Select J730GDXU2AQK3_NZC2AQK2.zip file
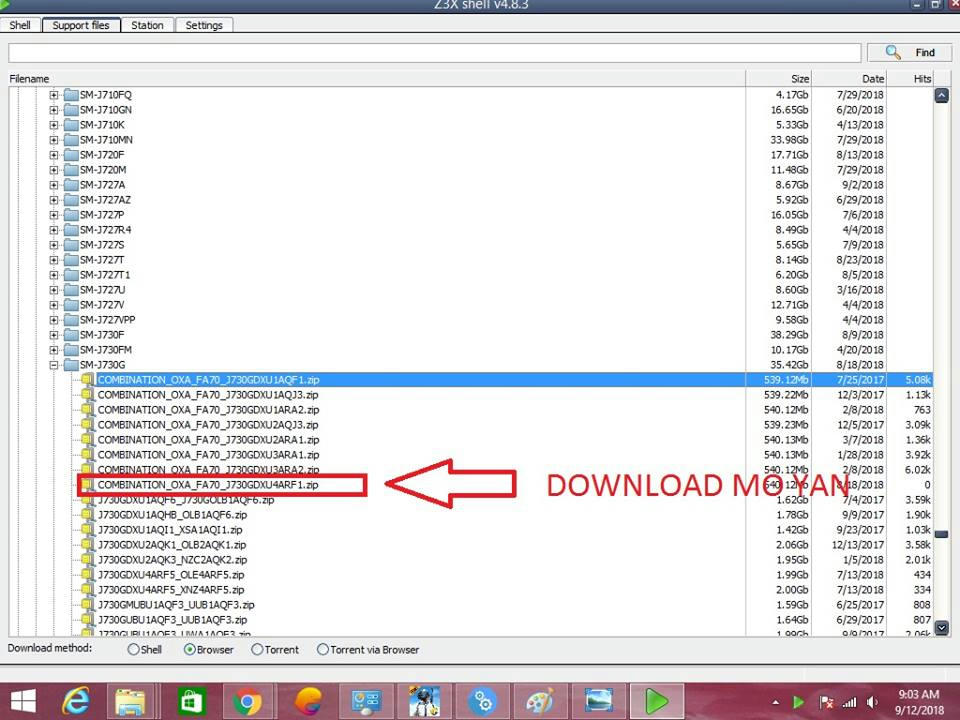The width and height of the screenshot is (960, 720). (173, 560)
